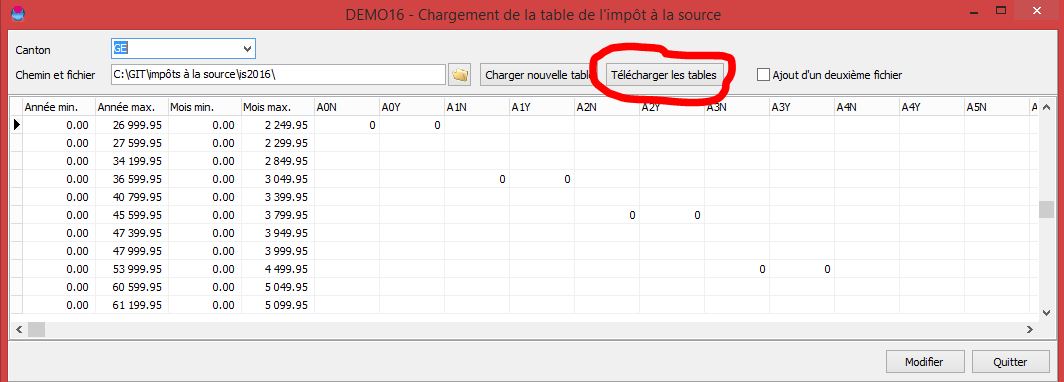Open the Canton dropdown list
The height and width of the screenshot is (382, 1064).
click(247, 49)
